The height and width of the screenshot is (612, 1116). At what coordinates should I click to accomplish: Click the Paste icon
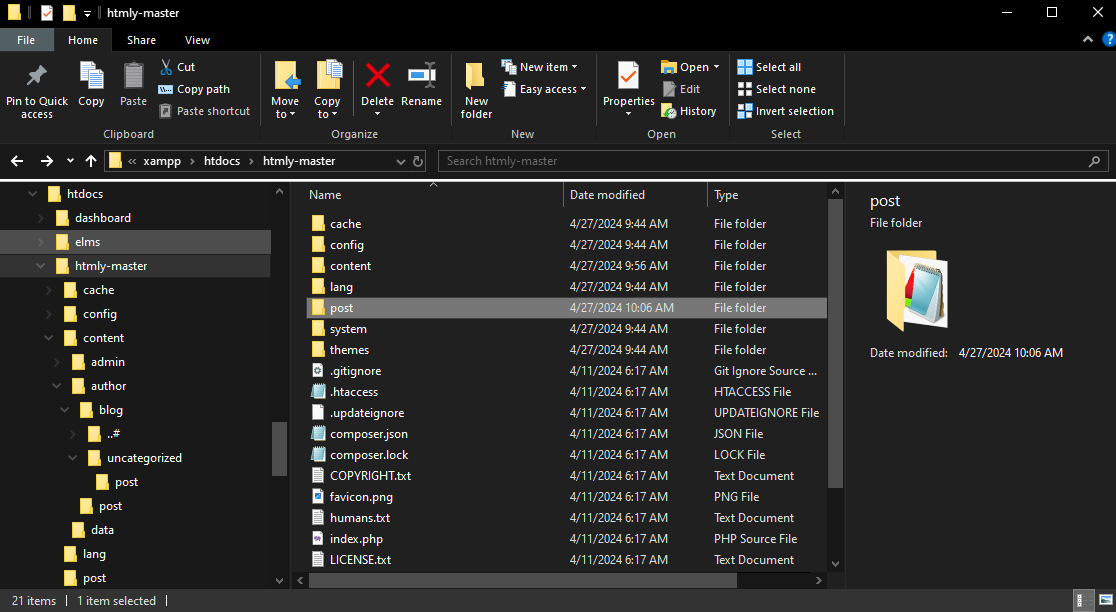[132, 88]
